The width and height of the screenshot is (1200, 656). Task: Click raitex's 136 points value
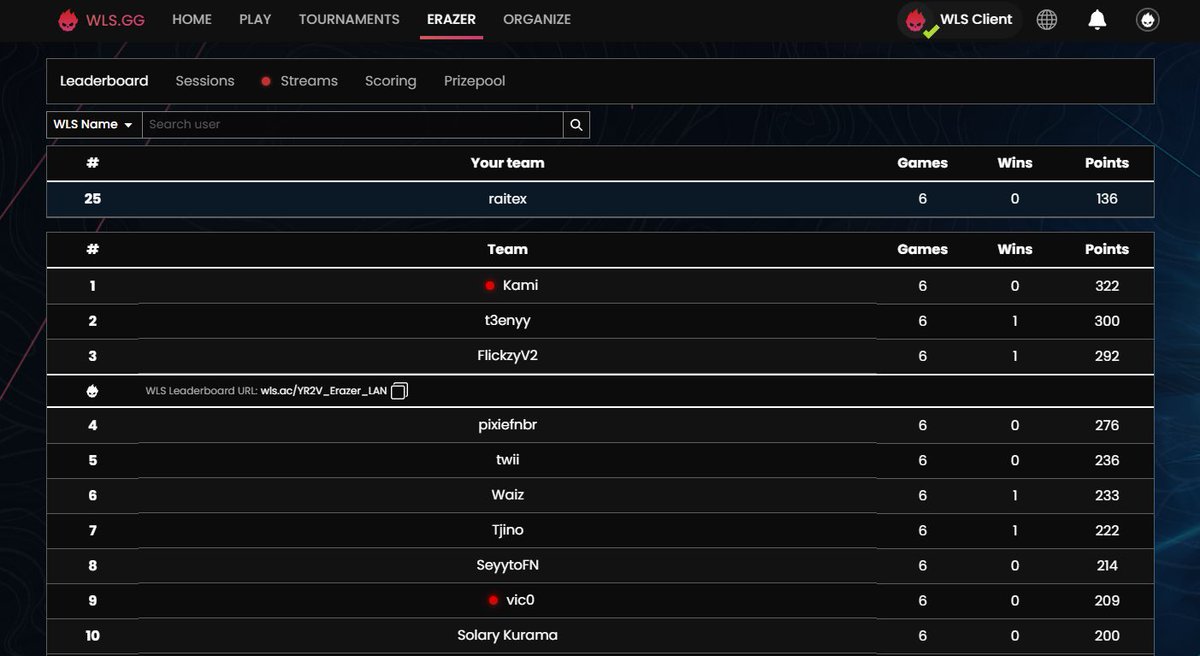click(x=1107, y=199)
